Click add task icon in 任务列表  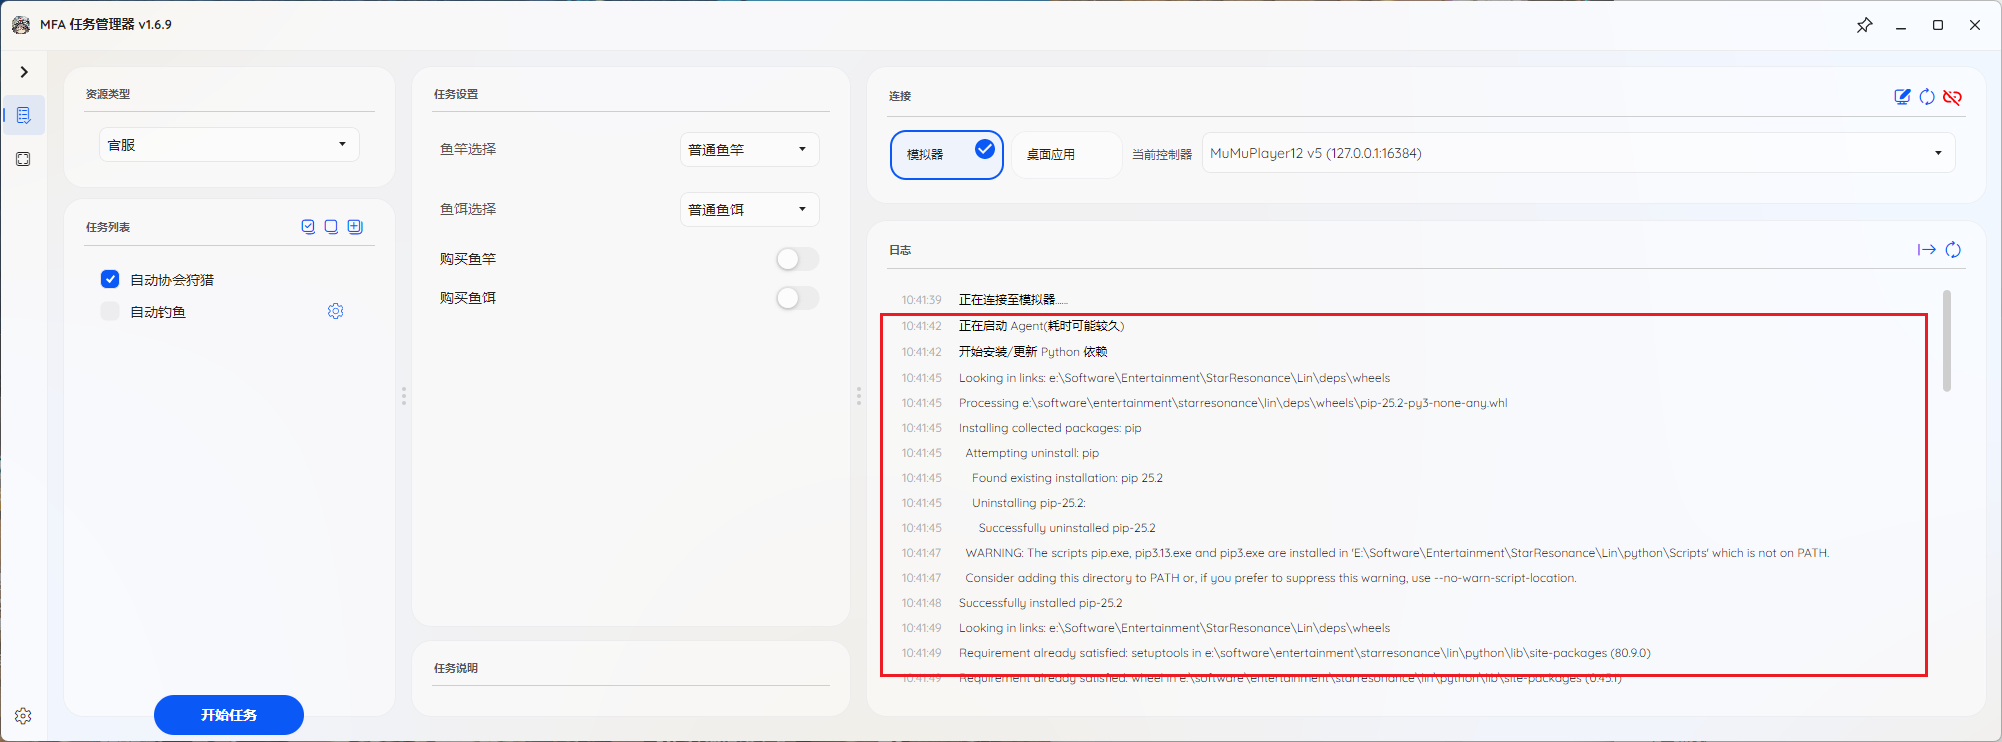(x=355, y=227)
